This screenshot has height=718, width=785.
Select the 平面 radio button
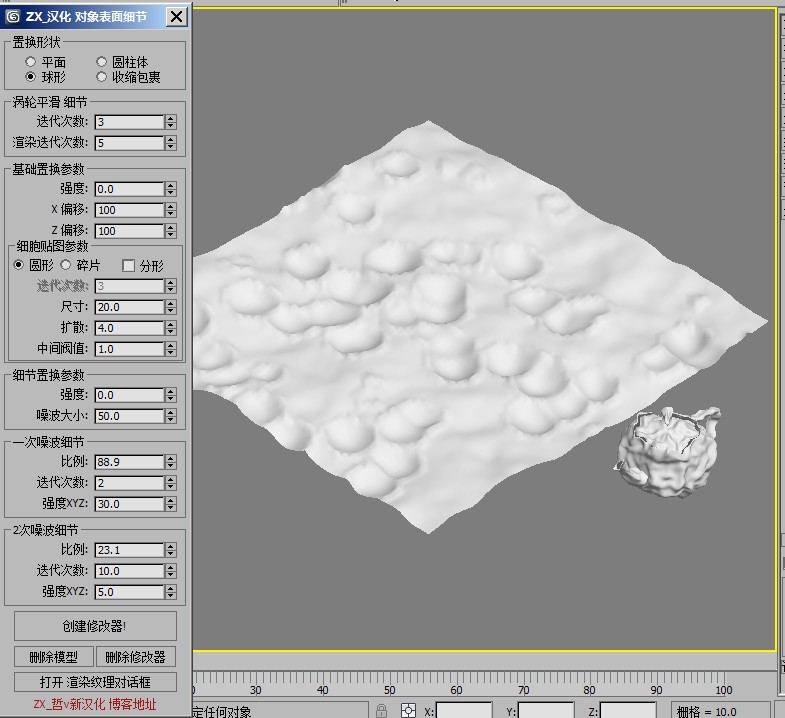point(31,62)
